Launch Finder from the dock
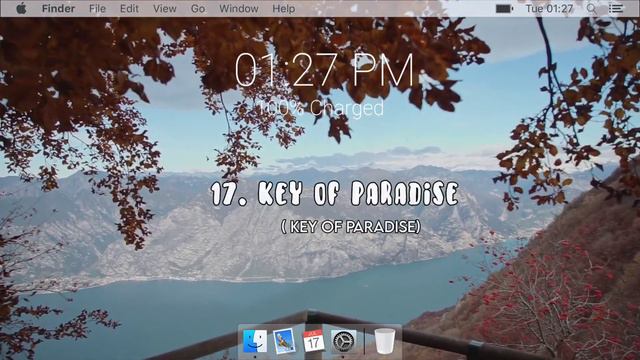 (255, 341)
